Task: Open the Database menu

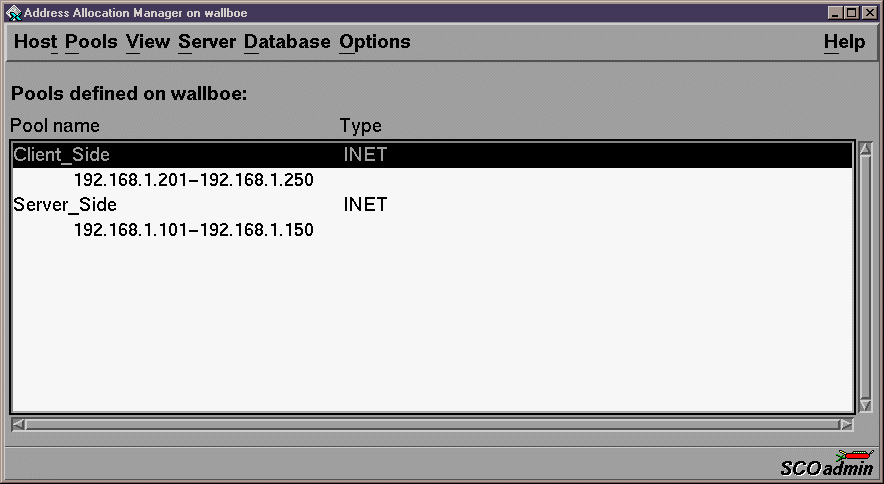Action: pyautogui.click(x=287, y=42)
